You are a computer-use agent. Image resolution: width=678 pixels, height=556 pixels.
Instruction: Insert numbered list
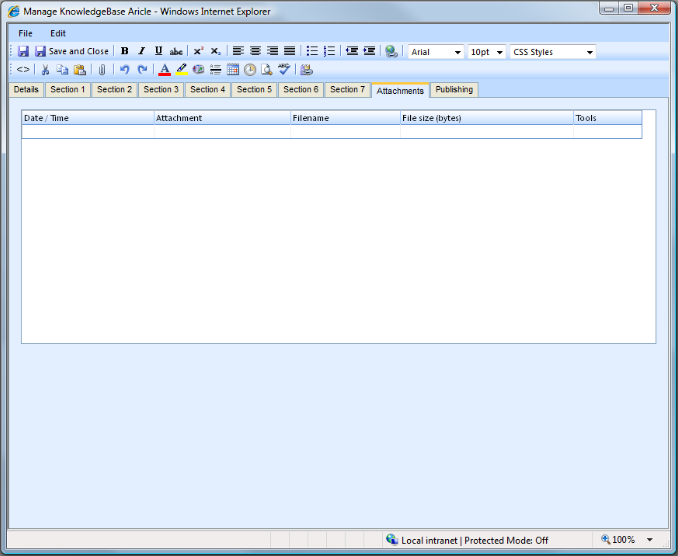[329, 51]
